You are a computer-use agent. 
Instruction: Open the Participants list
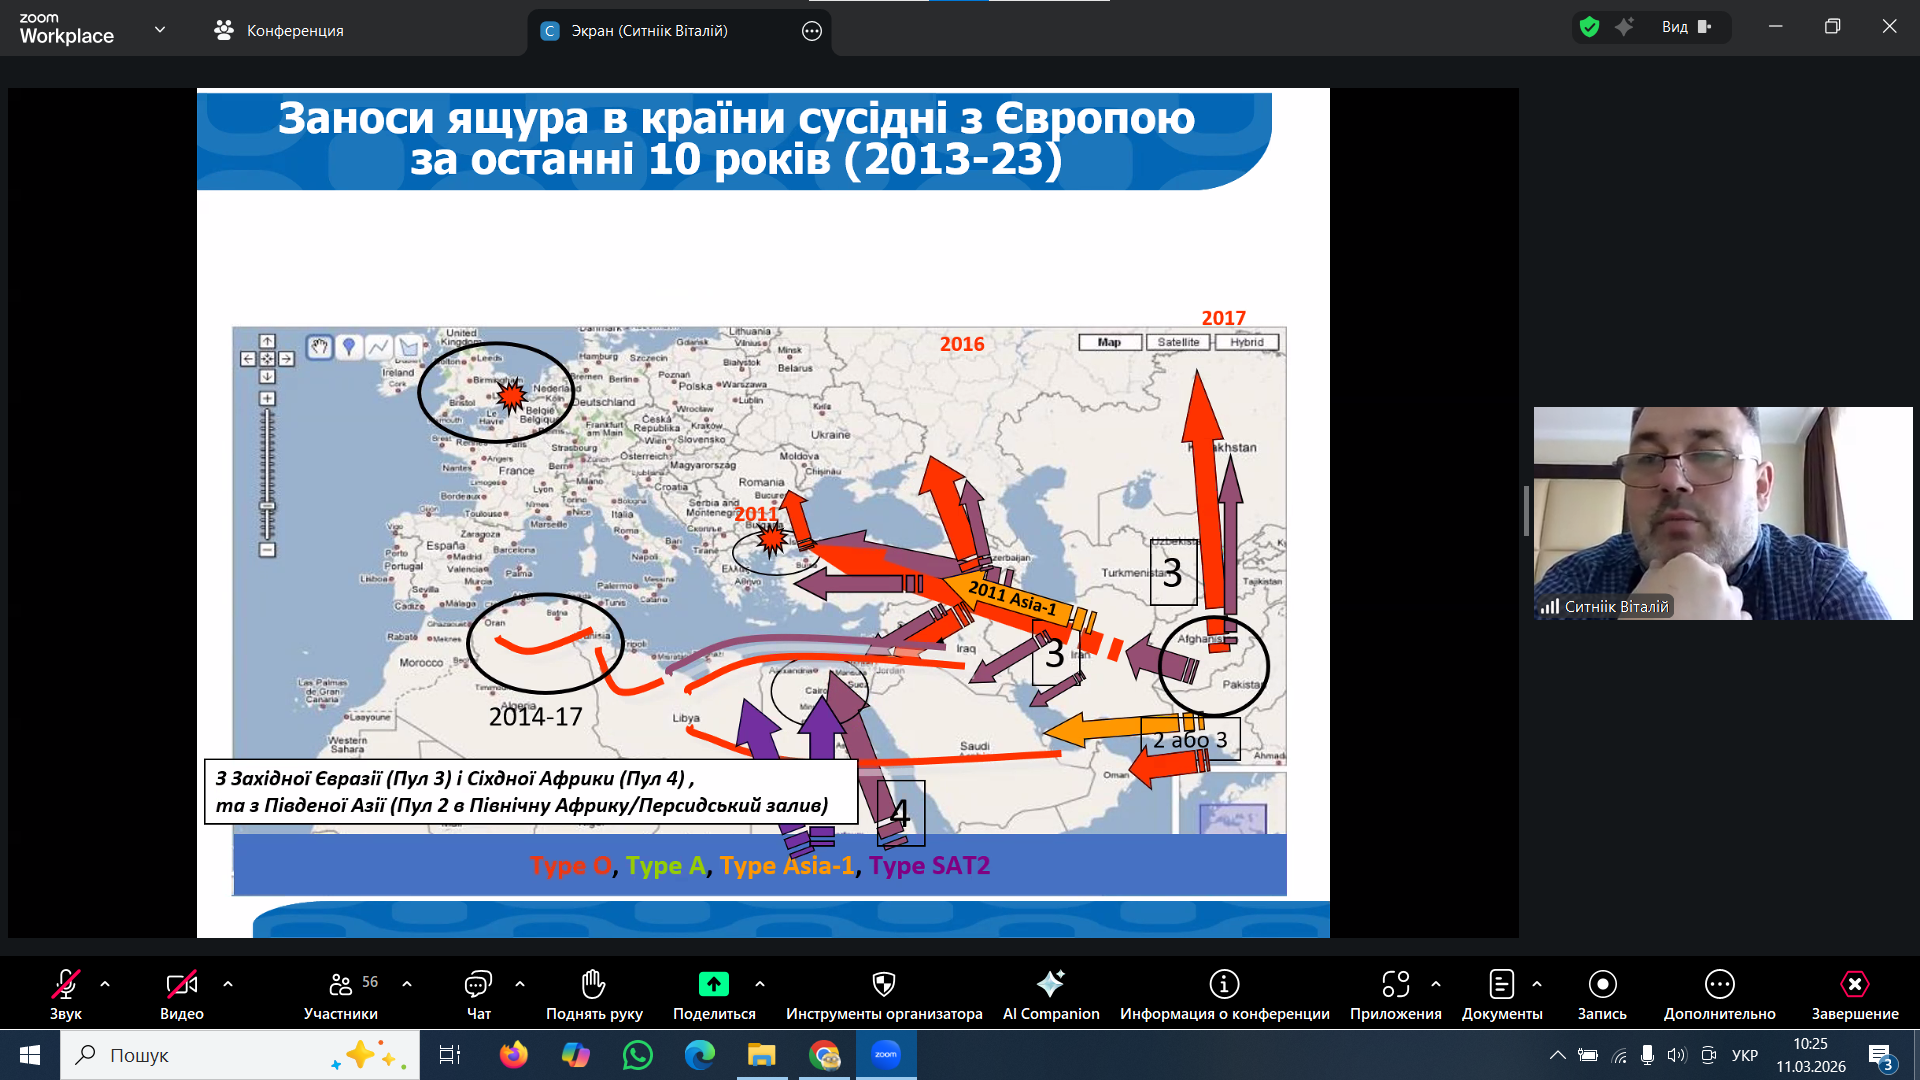click(341, 985)
